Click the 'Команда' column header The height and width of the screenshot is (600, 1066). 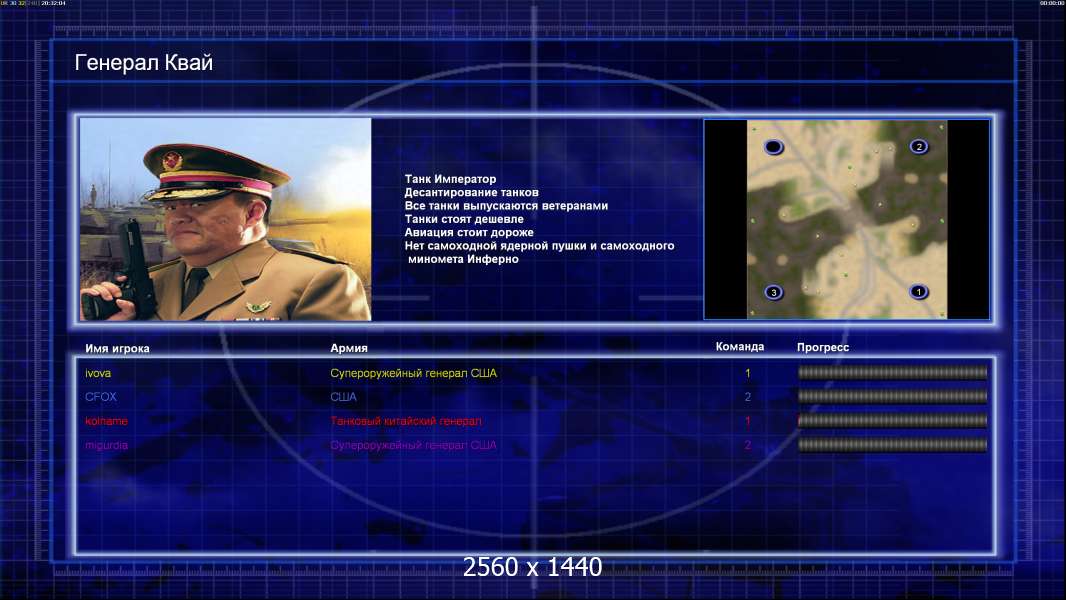click(x=740, y=347)
